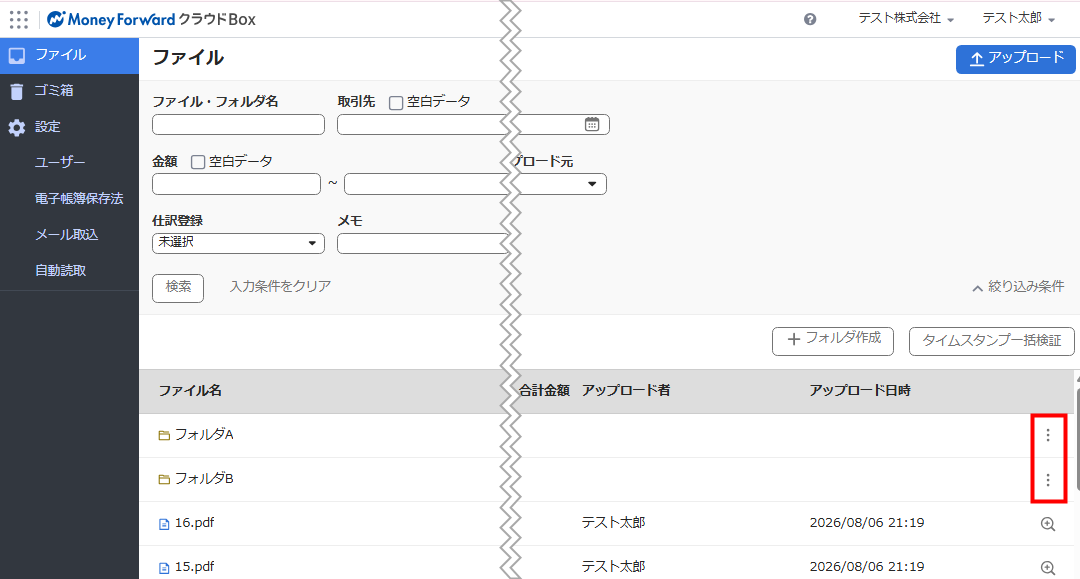
Task: Open file 15.pdf
Action: click(x=194, y=567)
